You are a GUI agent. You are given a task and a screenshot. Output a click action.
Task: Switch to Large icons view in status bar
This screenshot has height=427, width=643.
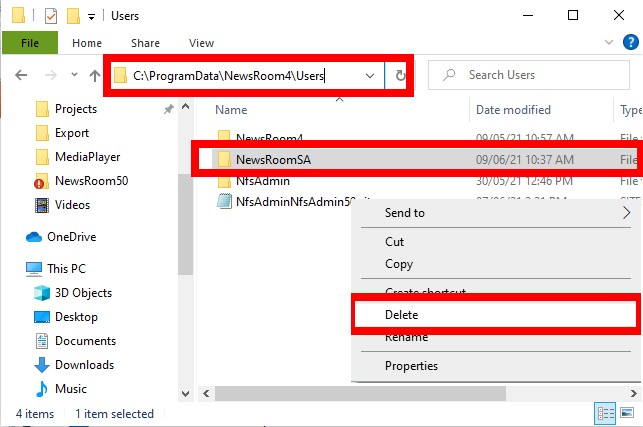627,413
